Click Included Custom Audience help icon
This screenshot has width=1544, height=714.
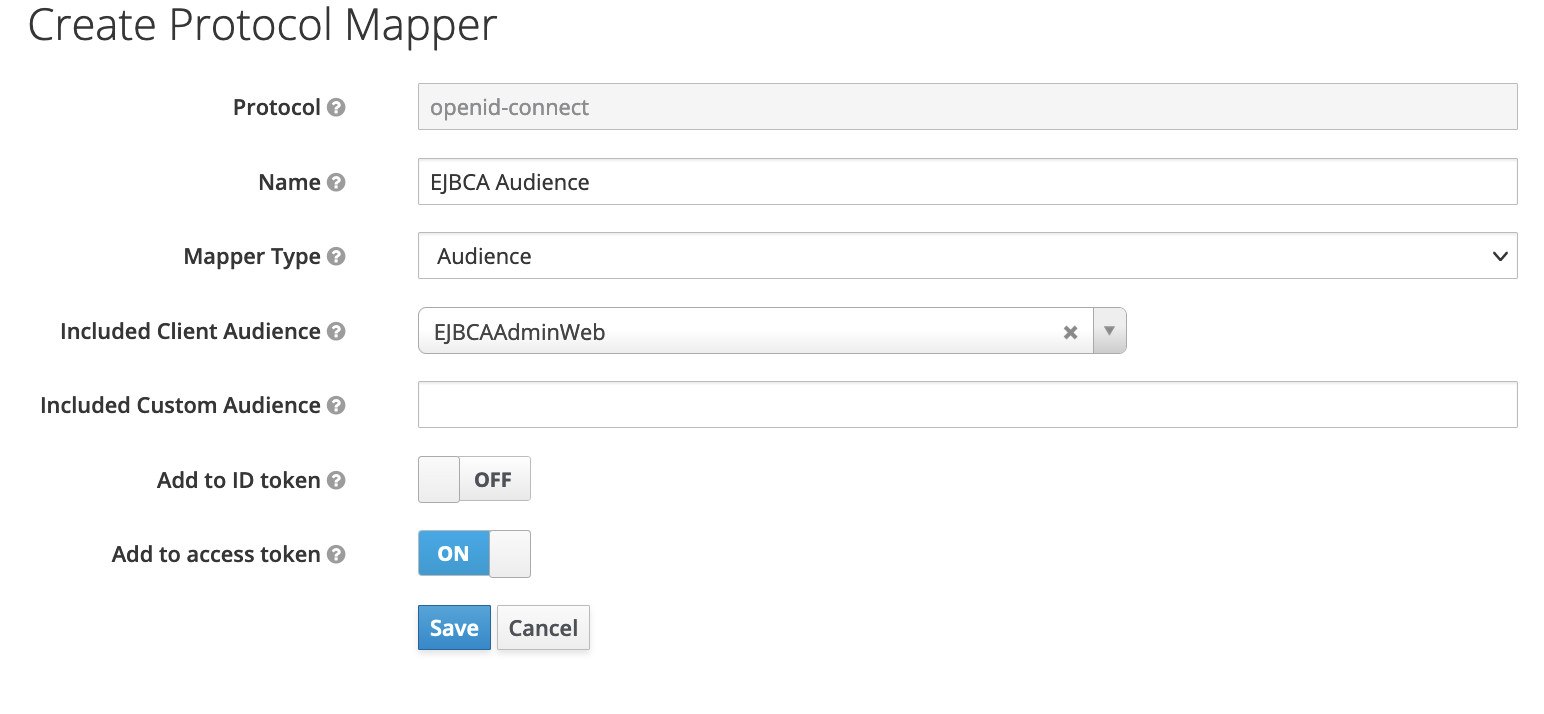(x=336, y=405)
